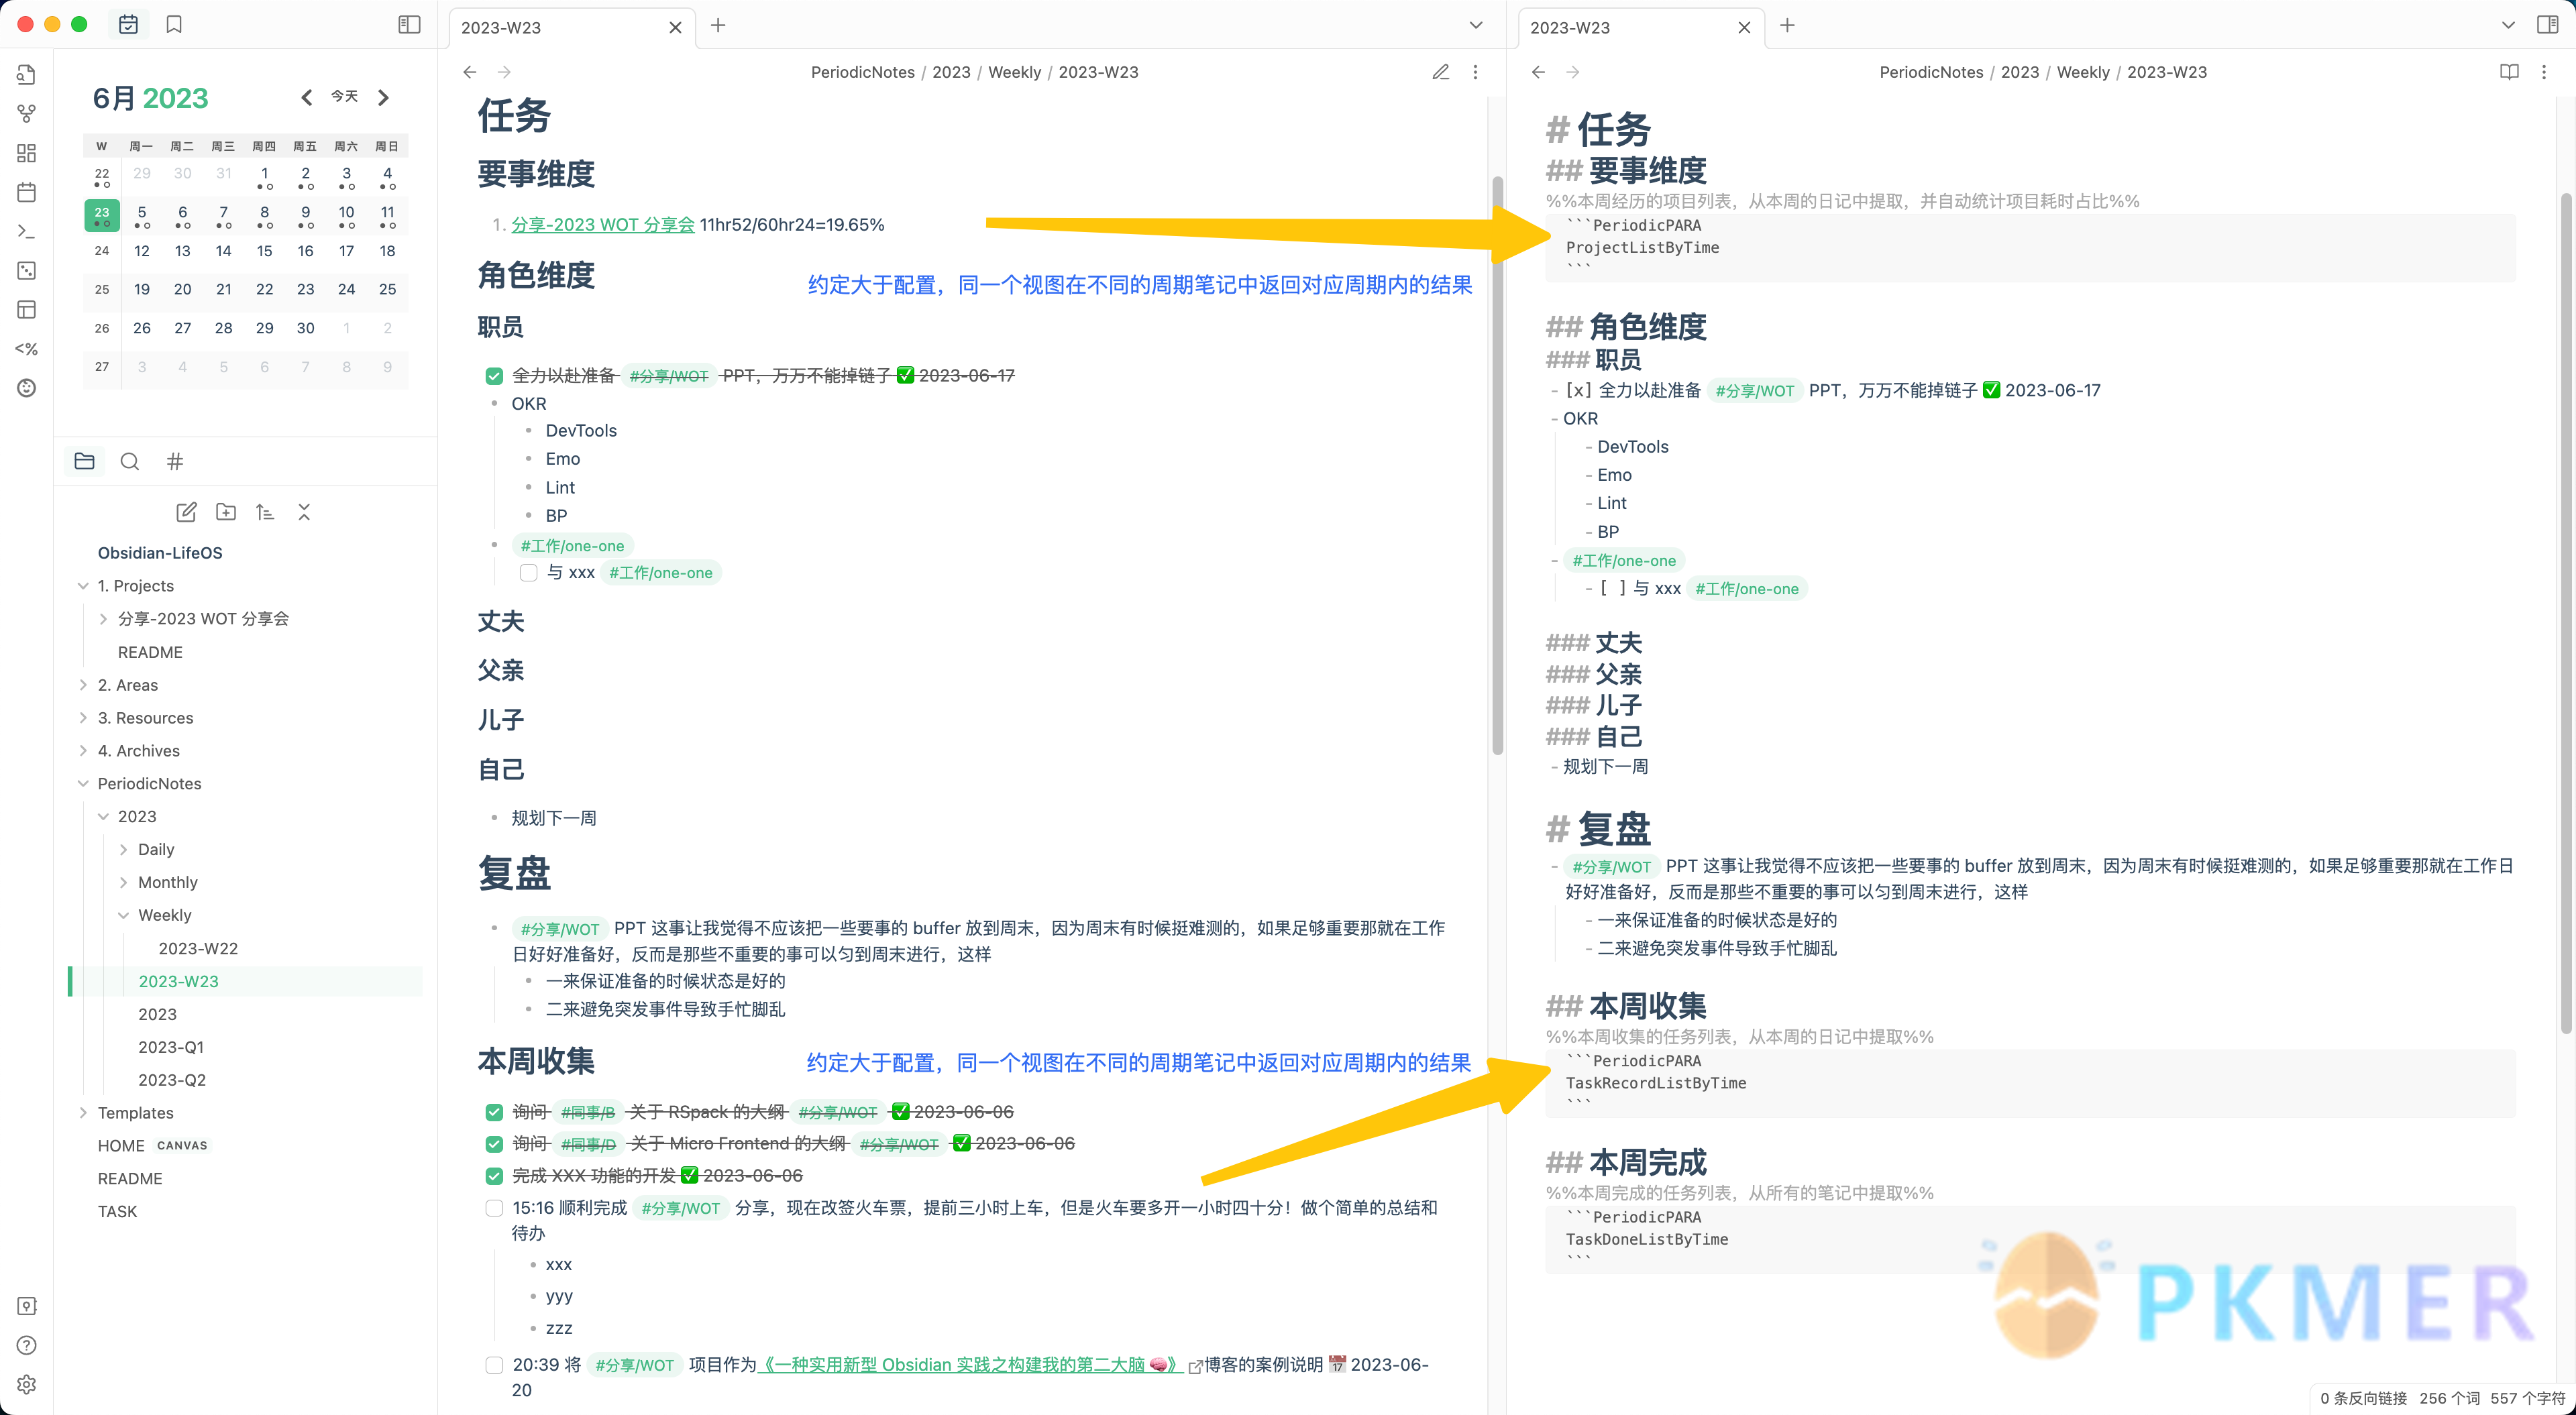Open more options menu in the left note pane
Screen dimensions: 2576x1415
coord(1475,72)
